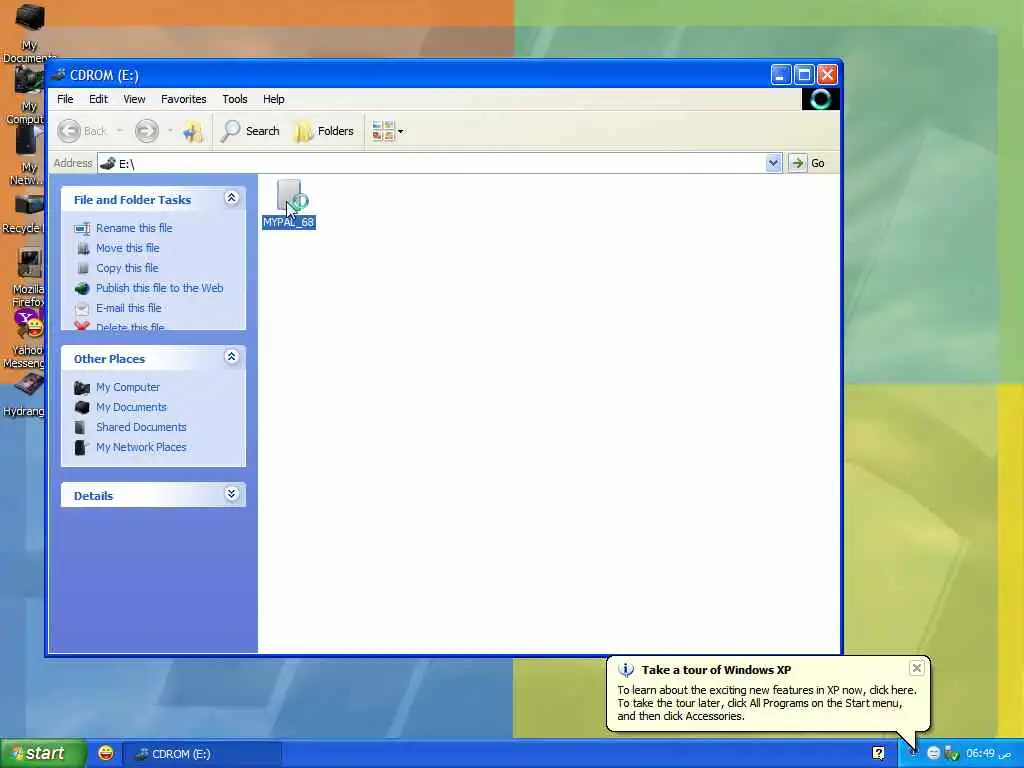The image size is (1024, 768).
Task: Click Publish this file to the Web
Action: click(x=159, y=288)
